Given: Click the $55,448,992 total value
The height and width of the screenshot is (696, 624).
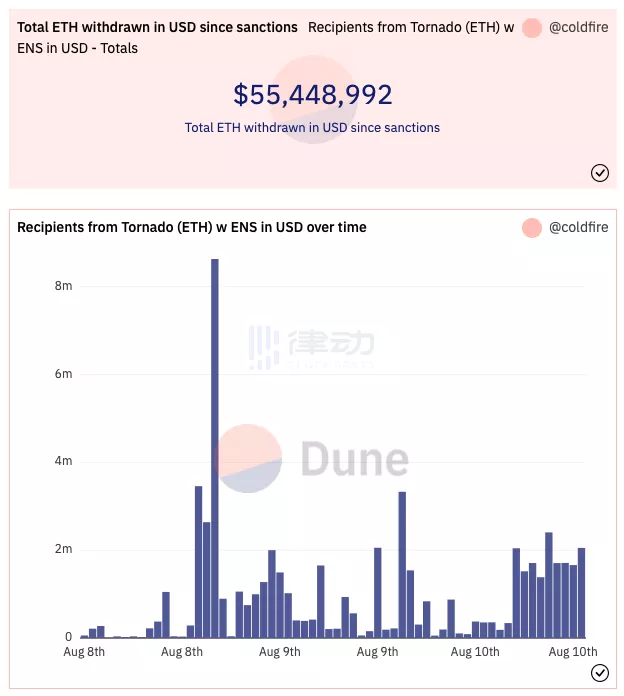Looking at the screenshot, I should pyautogui.click(x=313, y=95).
